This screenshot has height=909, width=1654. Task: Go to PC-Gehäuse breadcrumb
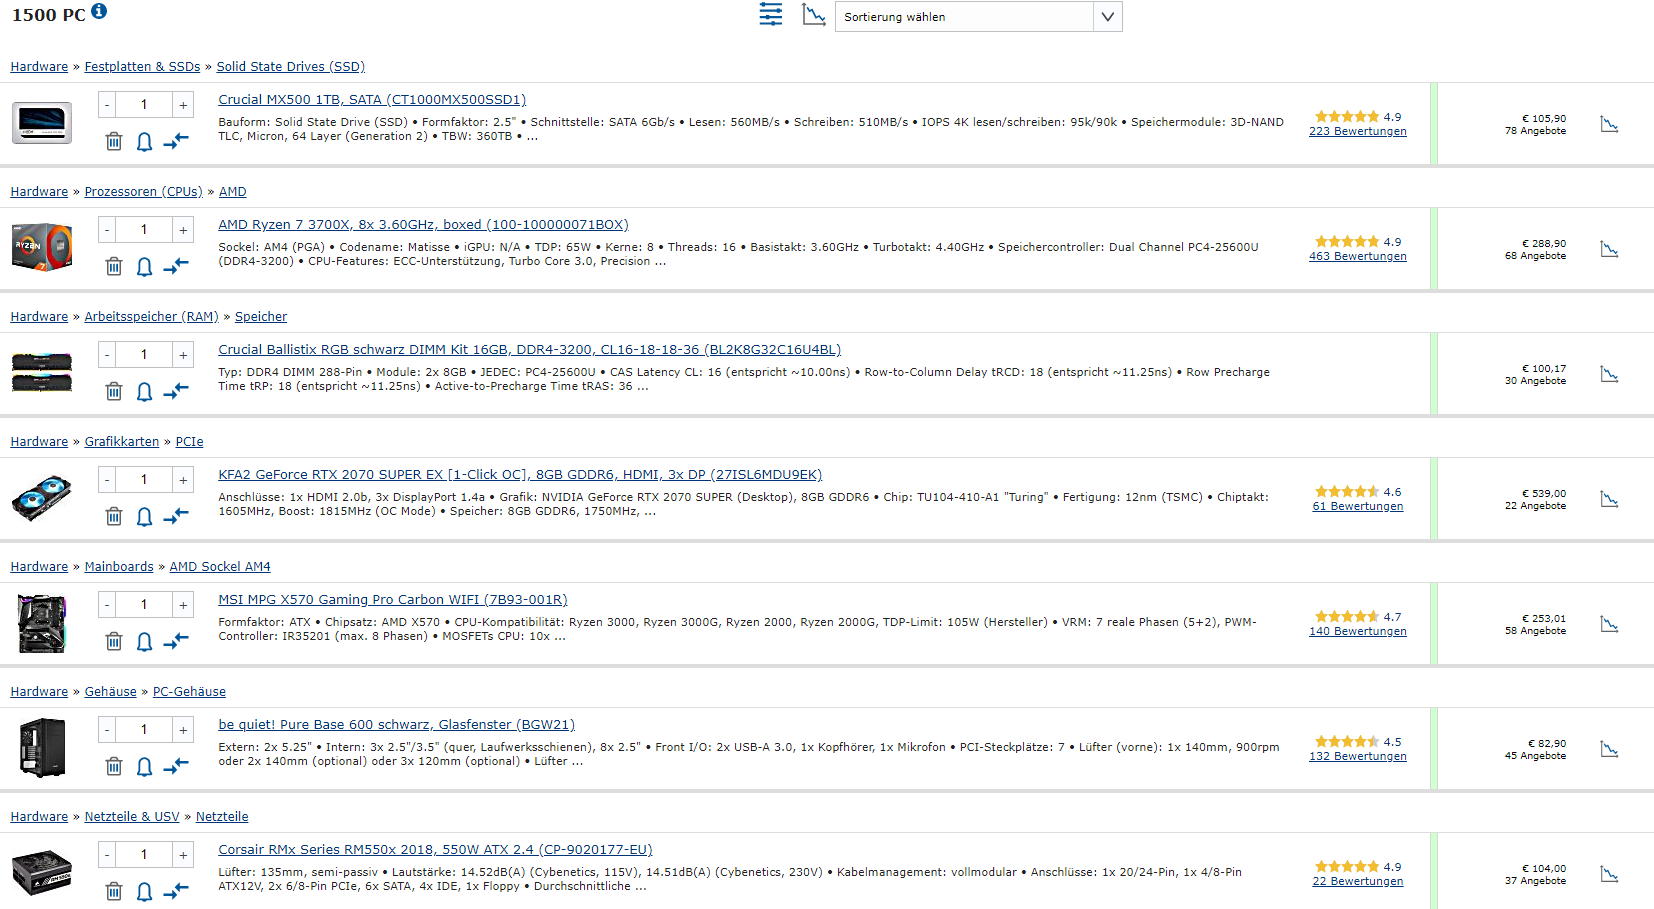[189, 691]
